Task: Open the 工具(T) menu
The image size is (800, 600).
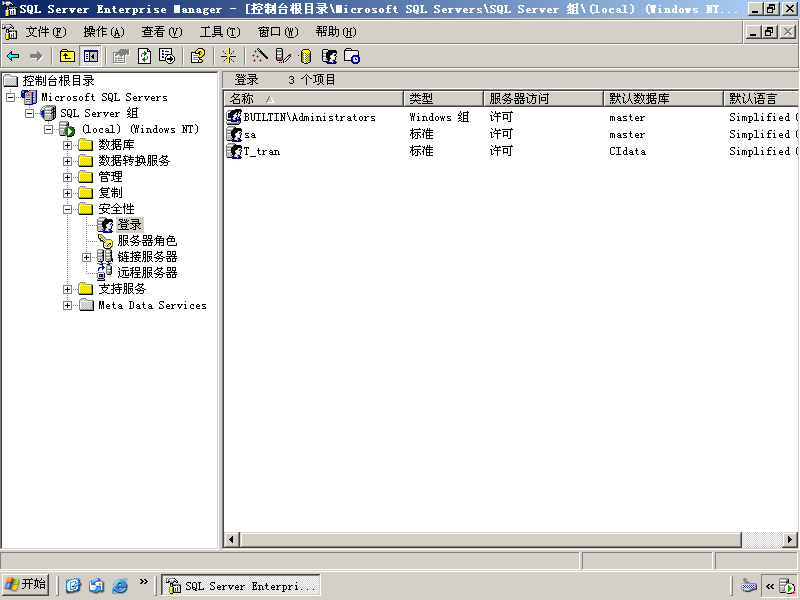Action: tap(220, 32)
